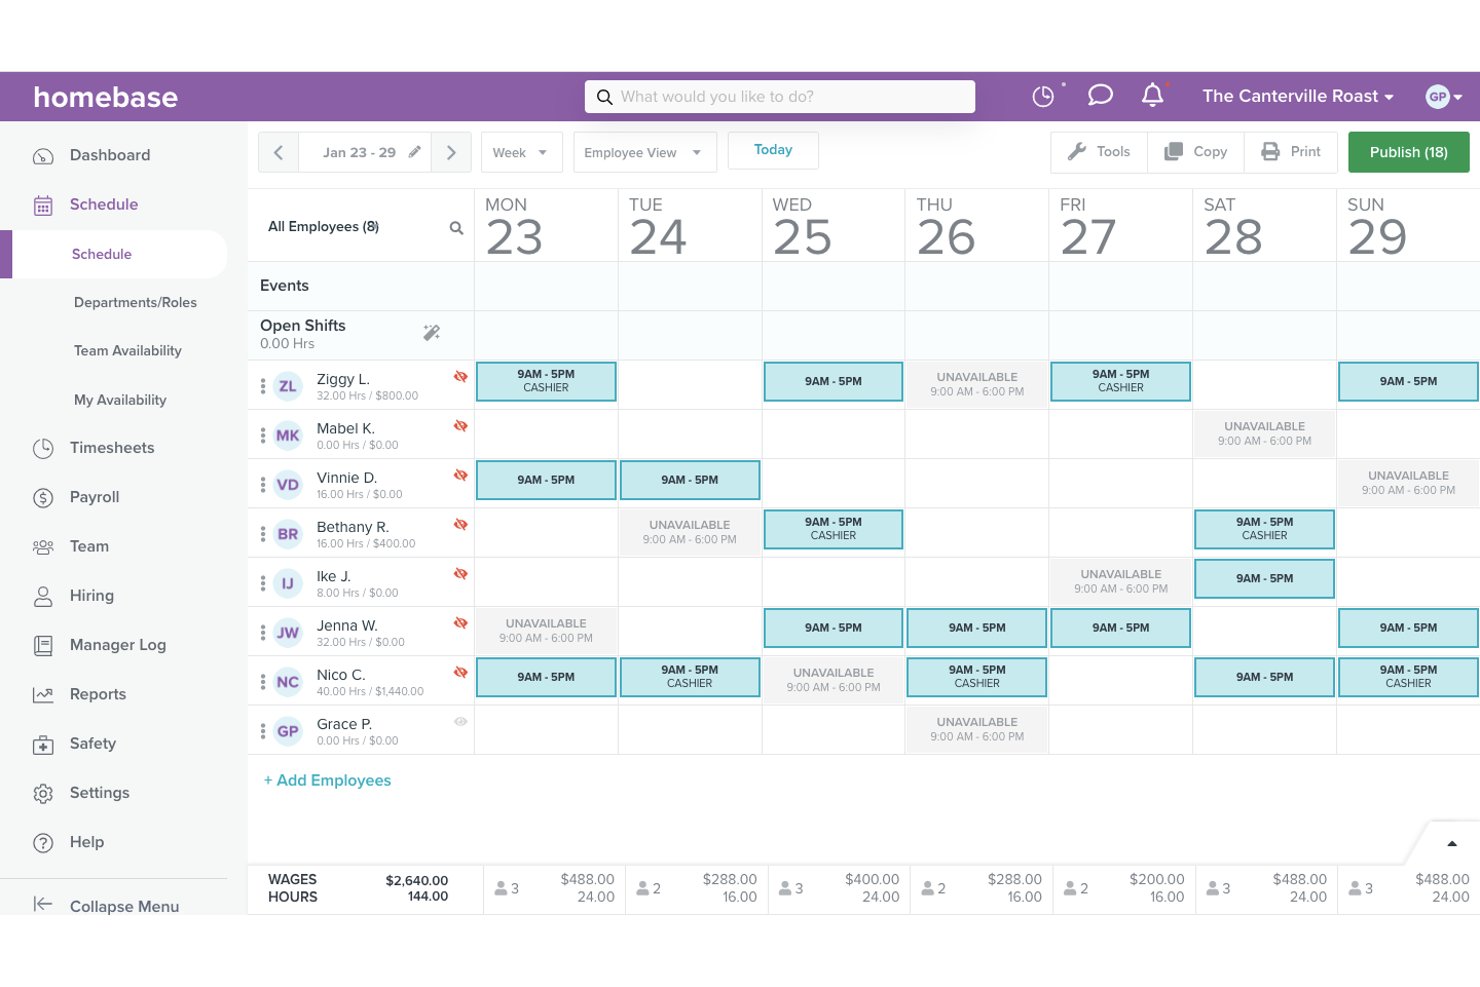Click the search field What would you like to do
1480x987 pixels.
(779, 96)
